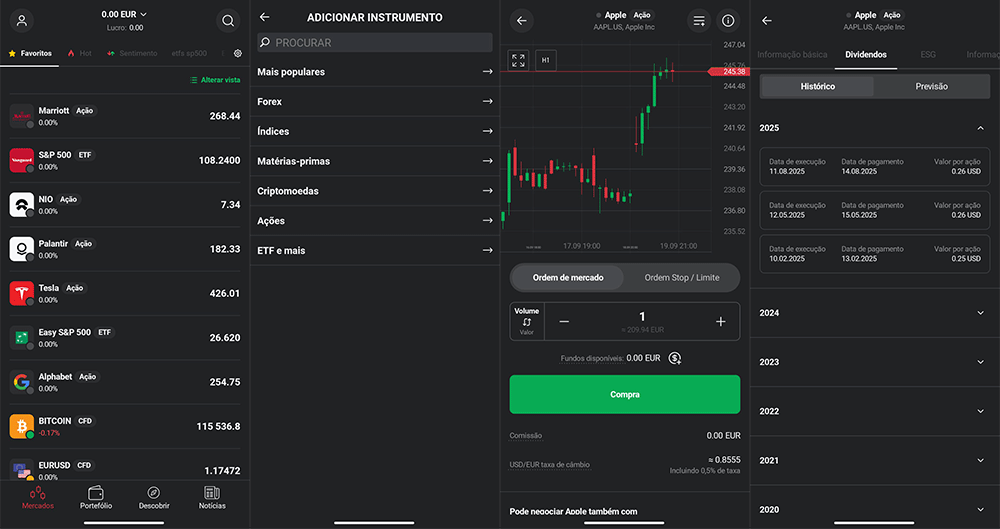Open the NIO stock logo
Viewport: 1000px width, 529px height.
point(22,205)
